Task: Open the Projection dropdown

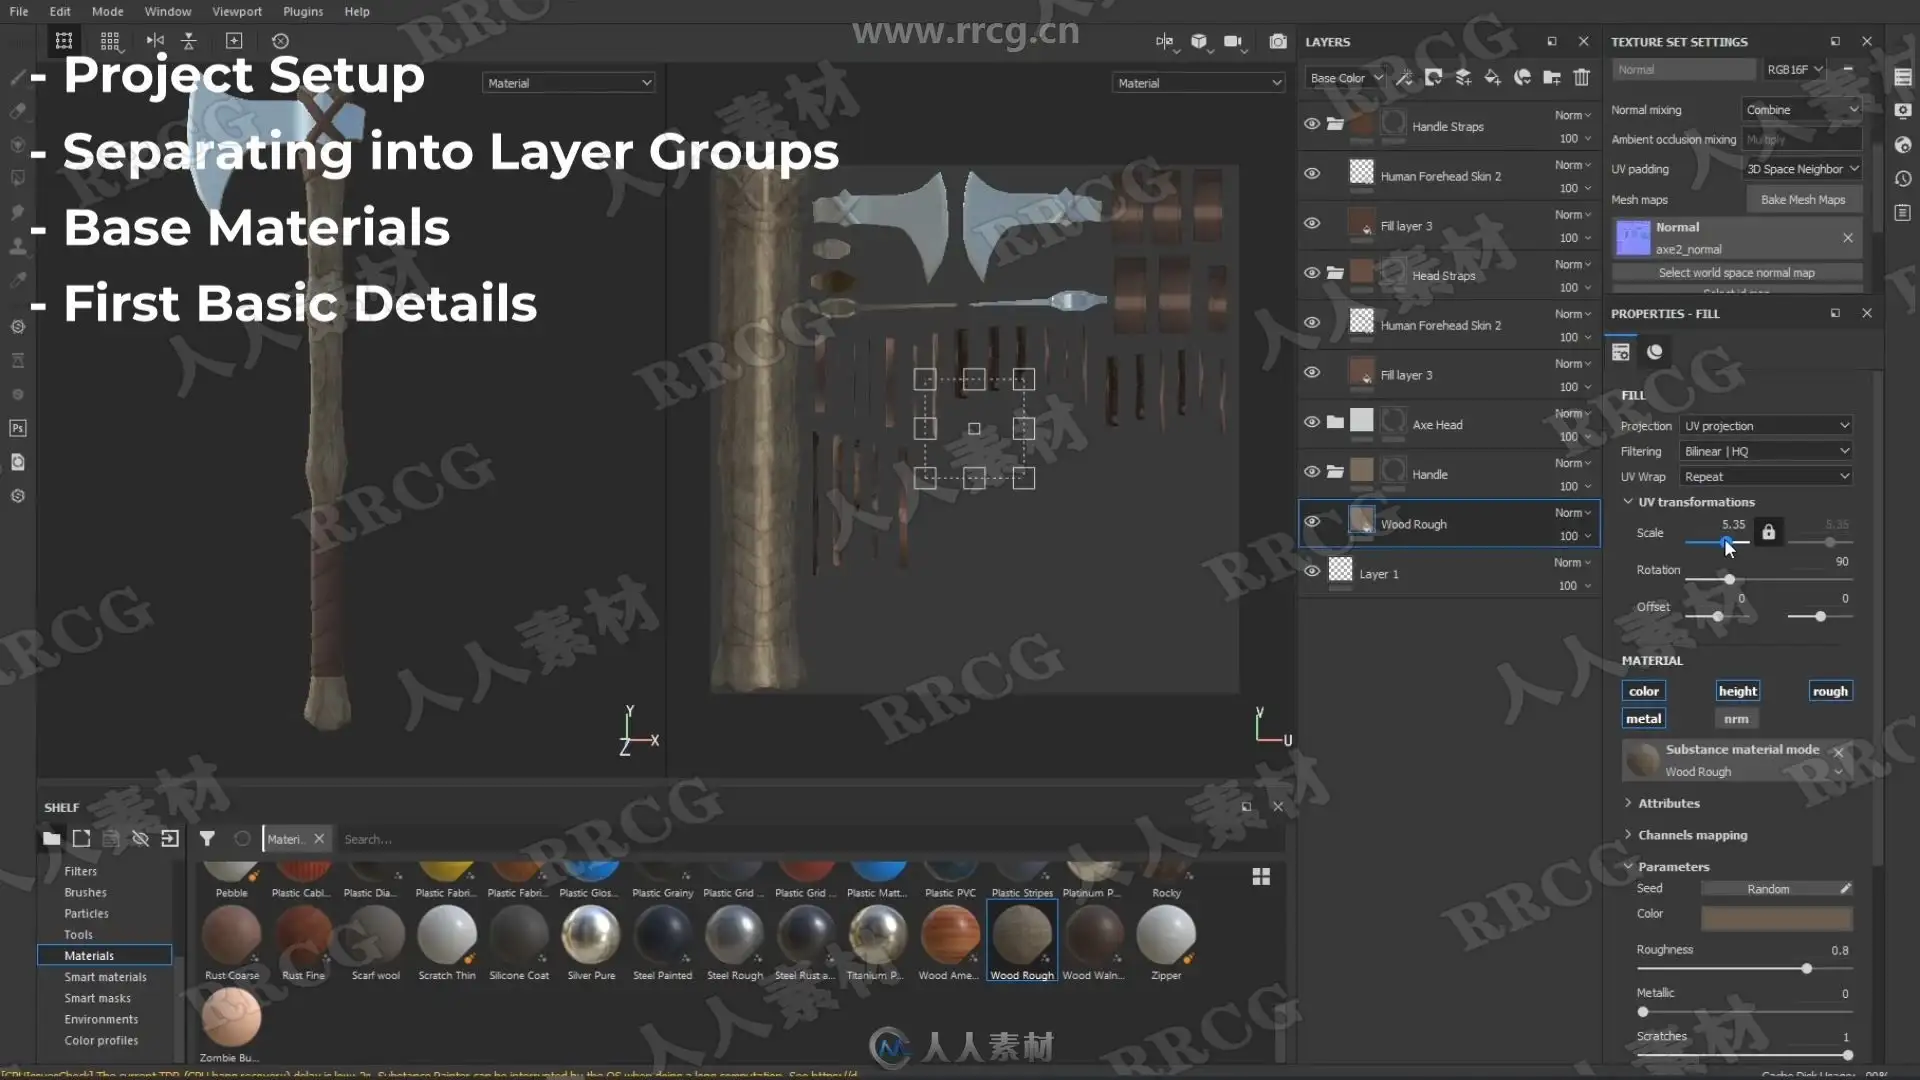Action: coord(1766,426)
